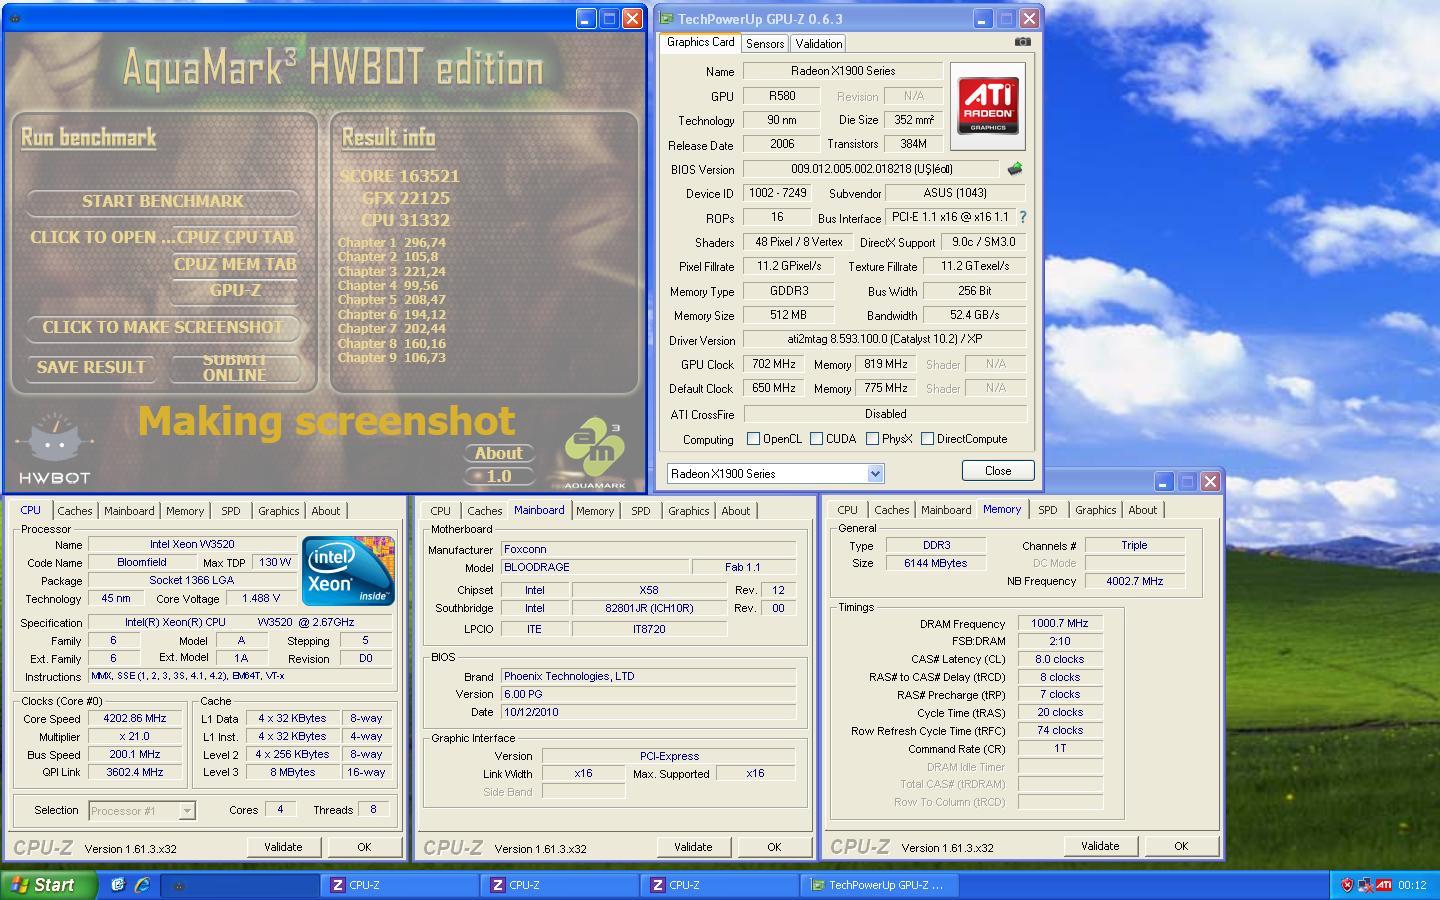Click Show Desktop quick launch icon
The image size is (1440, 900).
click(118, 885)
